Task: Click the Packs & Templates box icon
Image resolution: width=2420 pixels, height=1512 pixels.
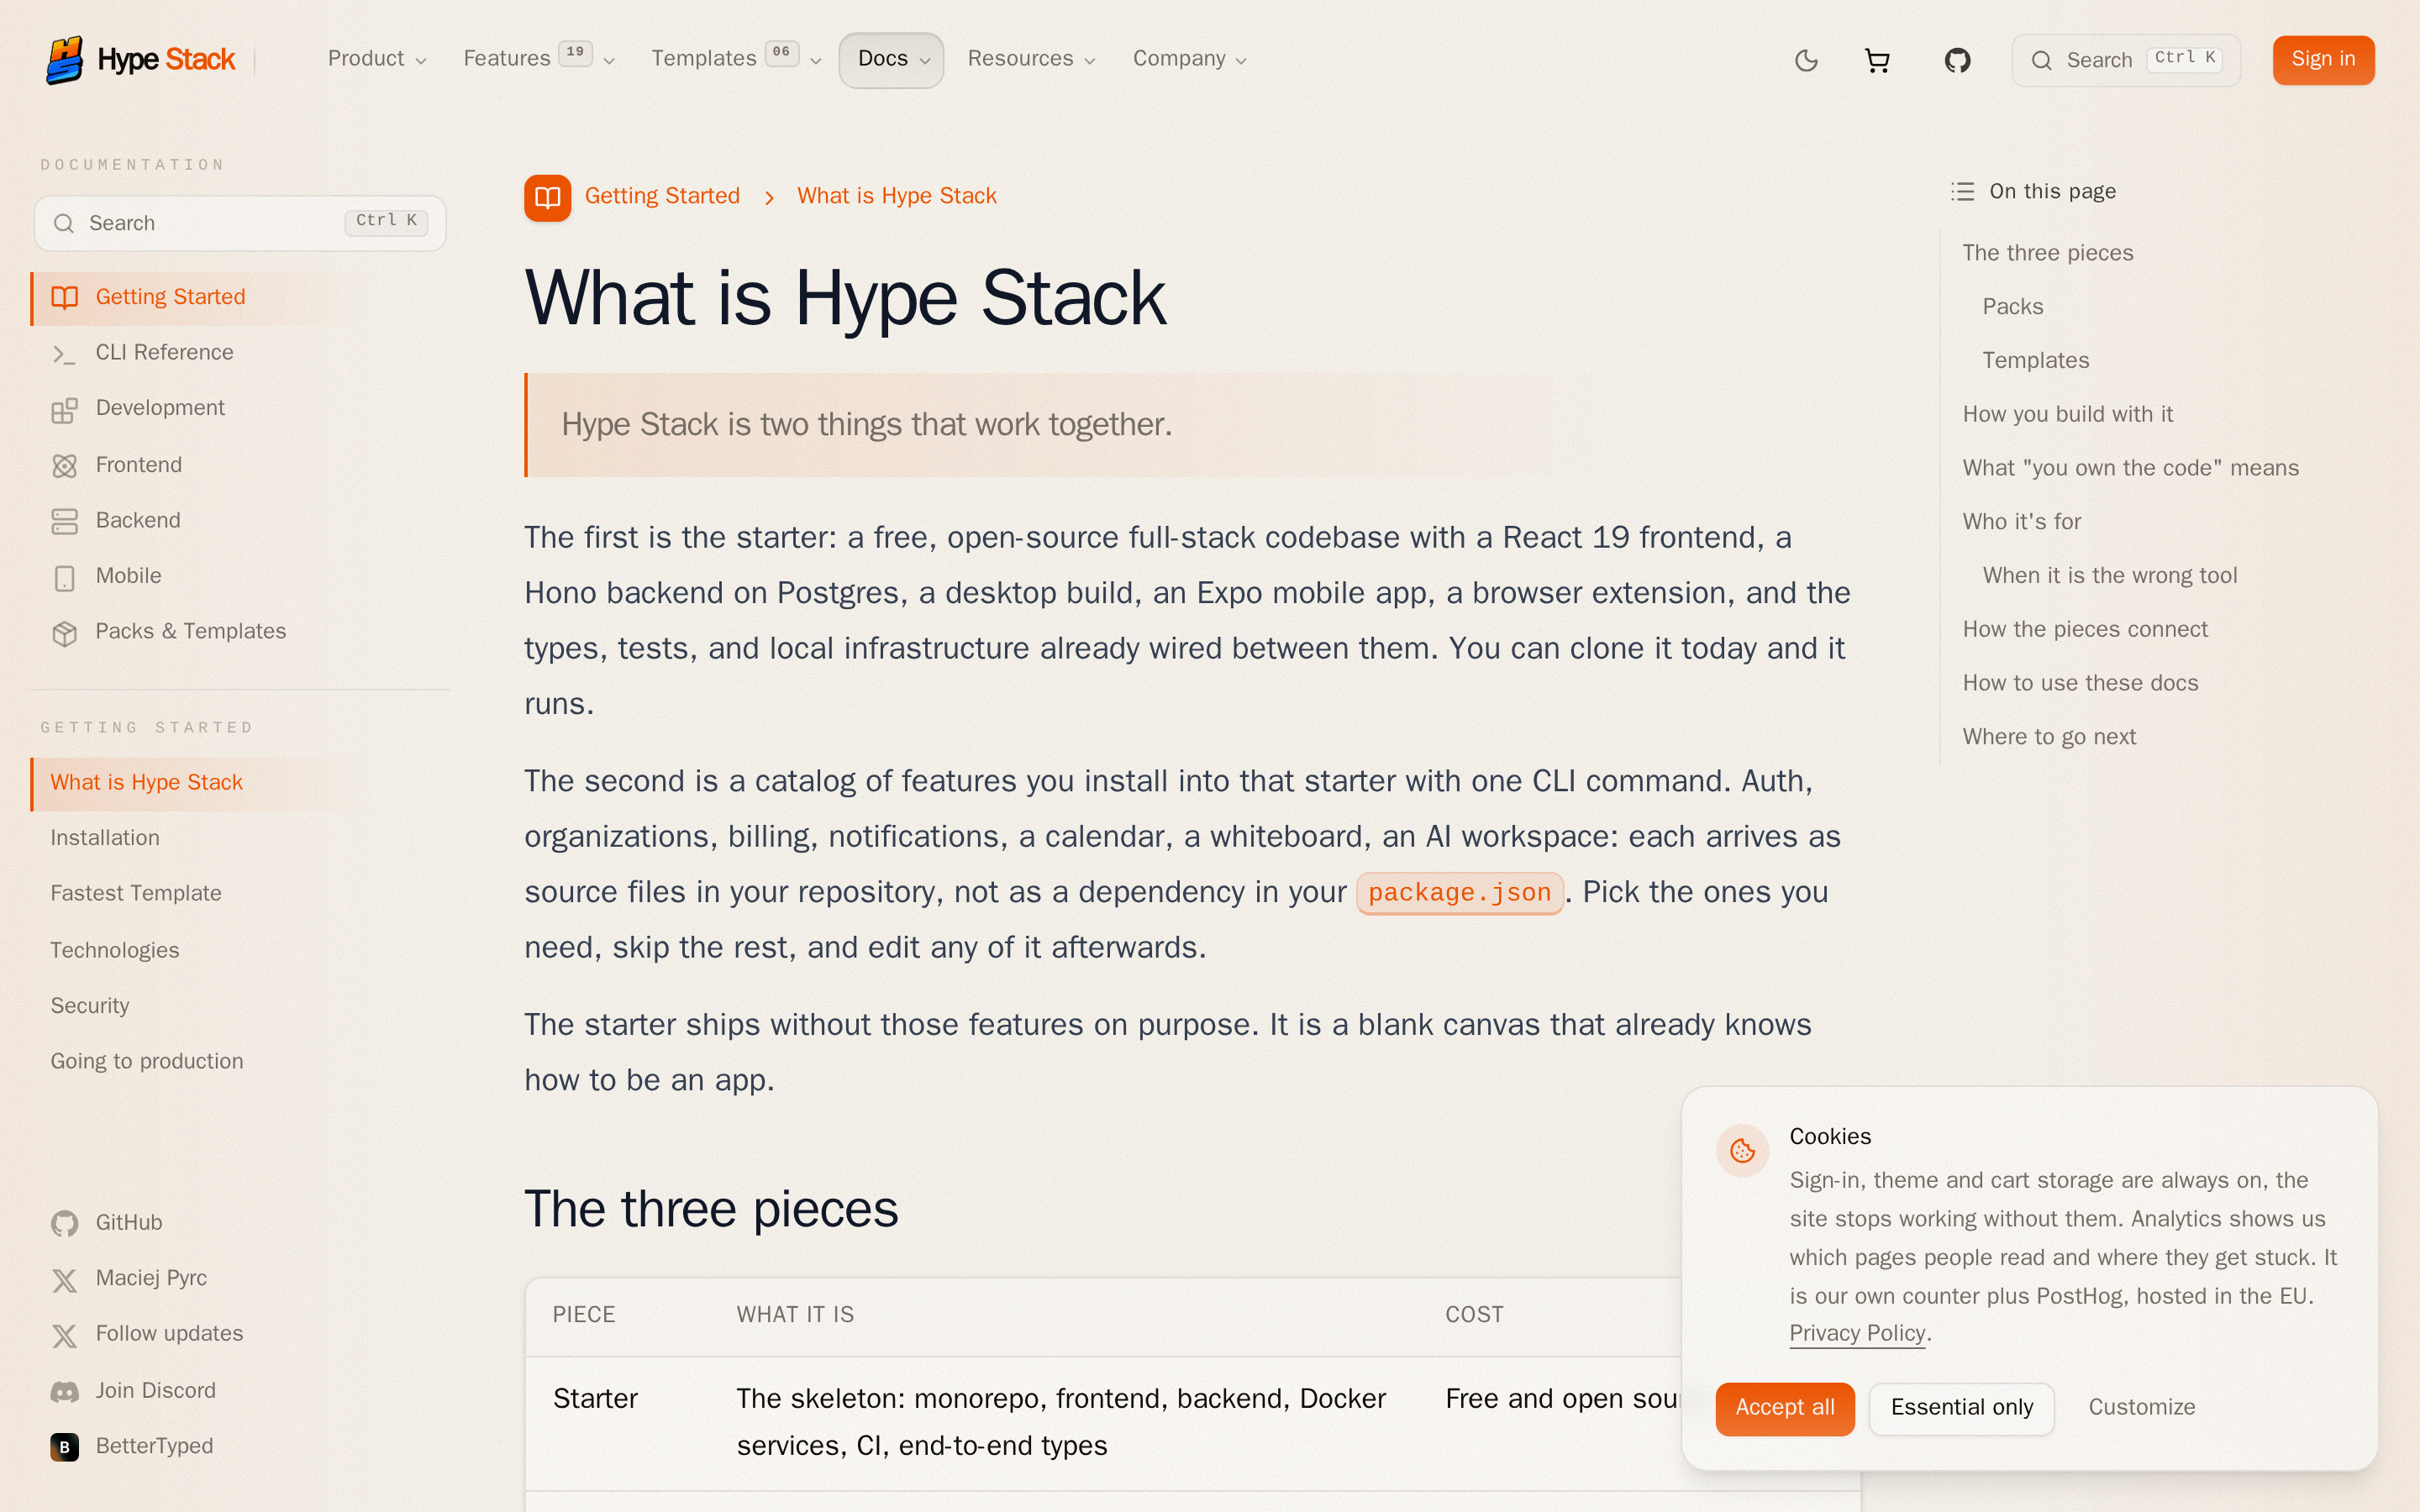Action: coord(65,634)
